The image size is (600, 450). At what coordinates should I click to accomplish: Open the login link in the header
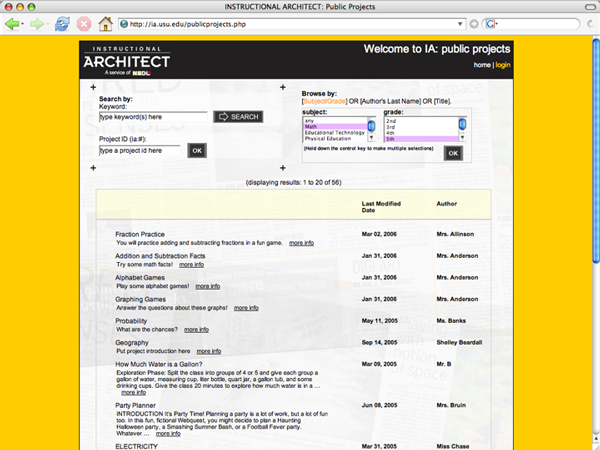(503, 65)
